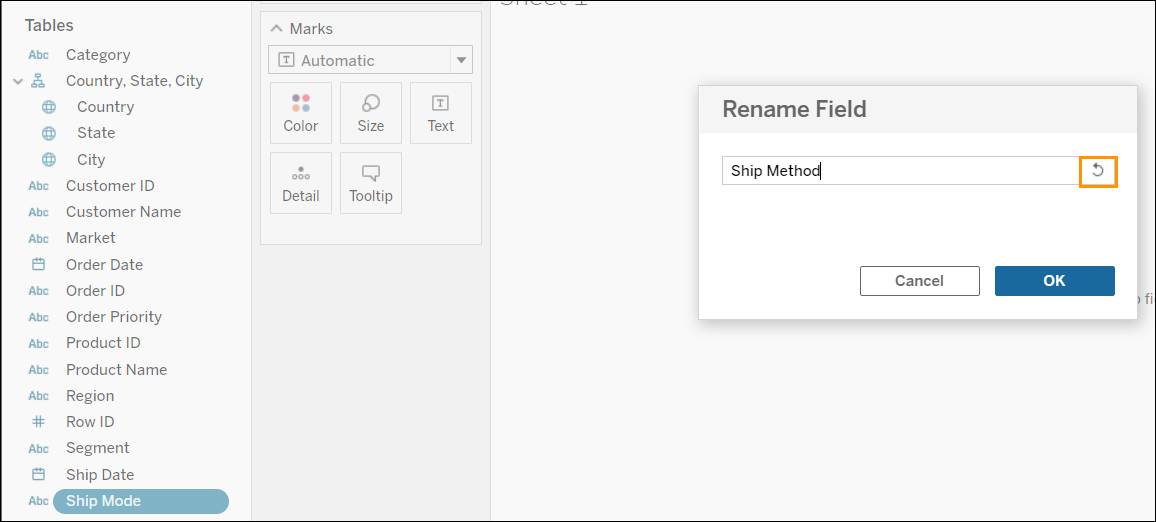Click the globe icon beside Country
Image resolution: width=1156 pixels, height=522 pixels.
point(49,107)
